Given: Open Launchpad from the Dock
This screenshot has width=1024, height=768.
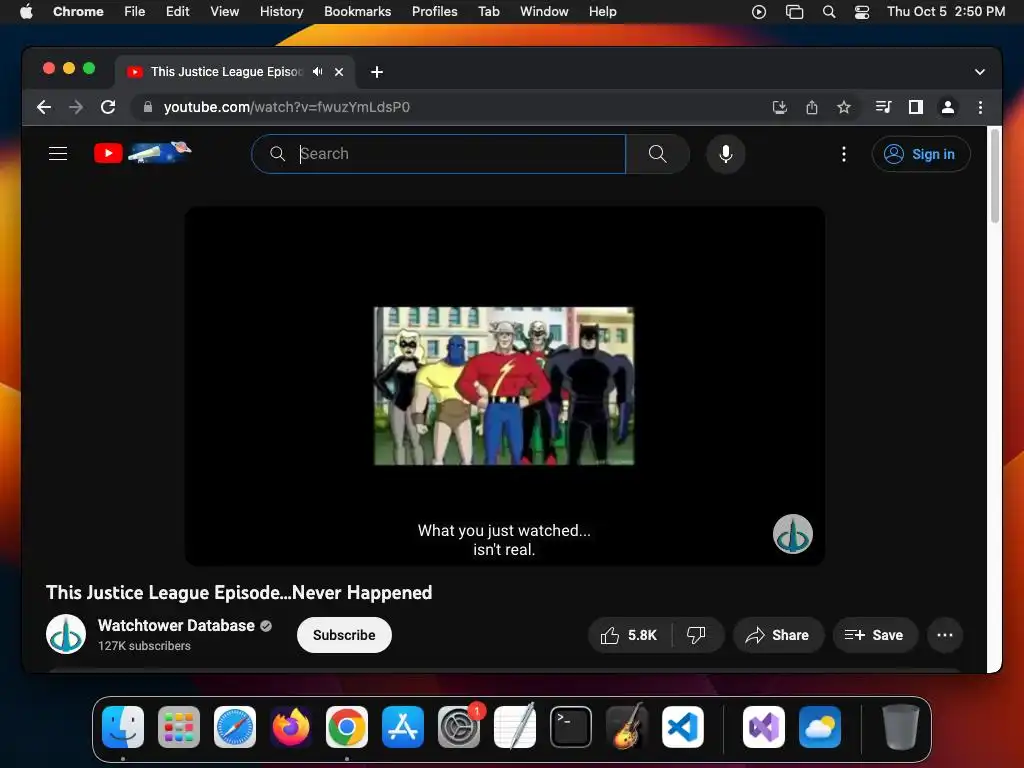Looking at the screenshot, I should point(179,726).
